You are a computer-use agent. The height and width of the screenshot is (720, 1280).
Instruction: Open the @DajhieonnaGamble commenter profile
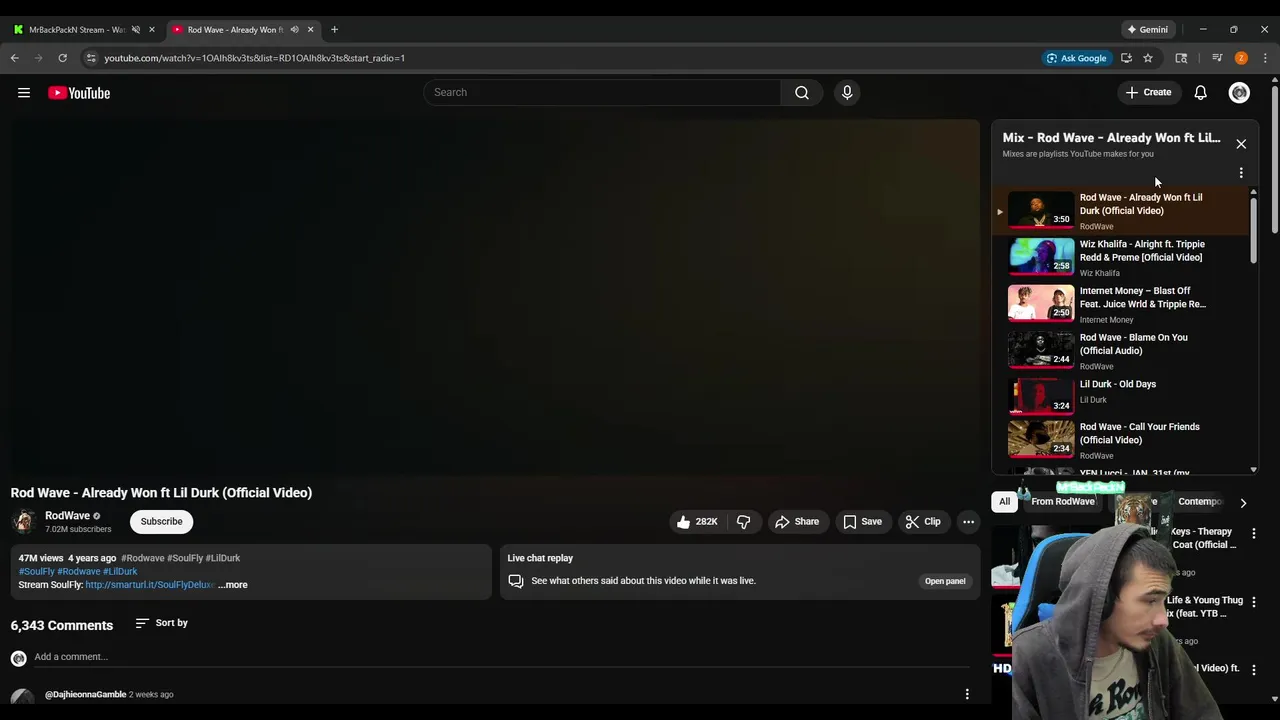[x=85, y=694]
